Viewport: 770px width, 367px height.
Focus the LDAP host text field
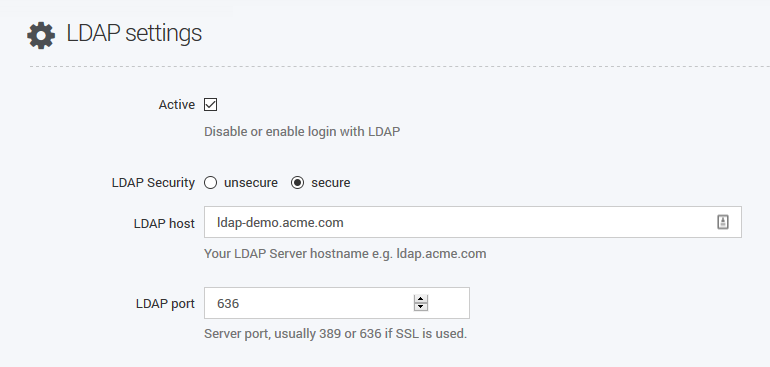coord(473,222)
